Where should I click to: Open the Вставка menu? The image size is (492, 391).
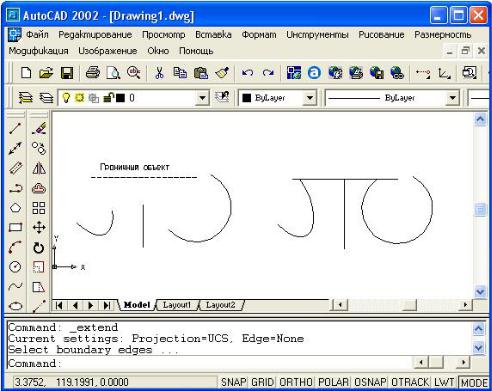click(x=213, y=35)
